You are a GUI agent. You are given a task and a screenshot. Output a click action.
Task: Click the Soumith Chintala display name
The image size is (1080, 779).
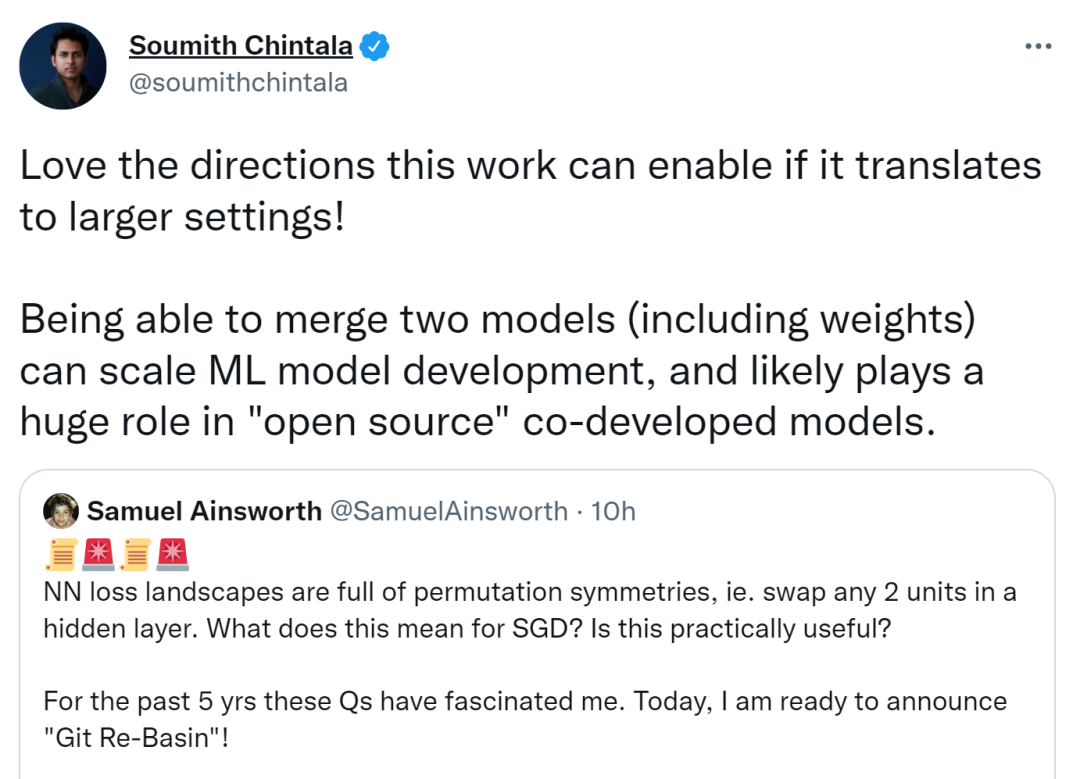[241, 46]
